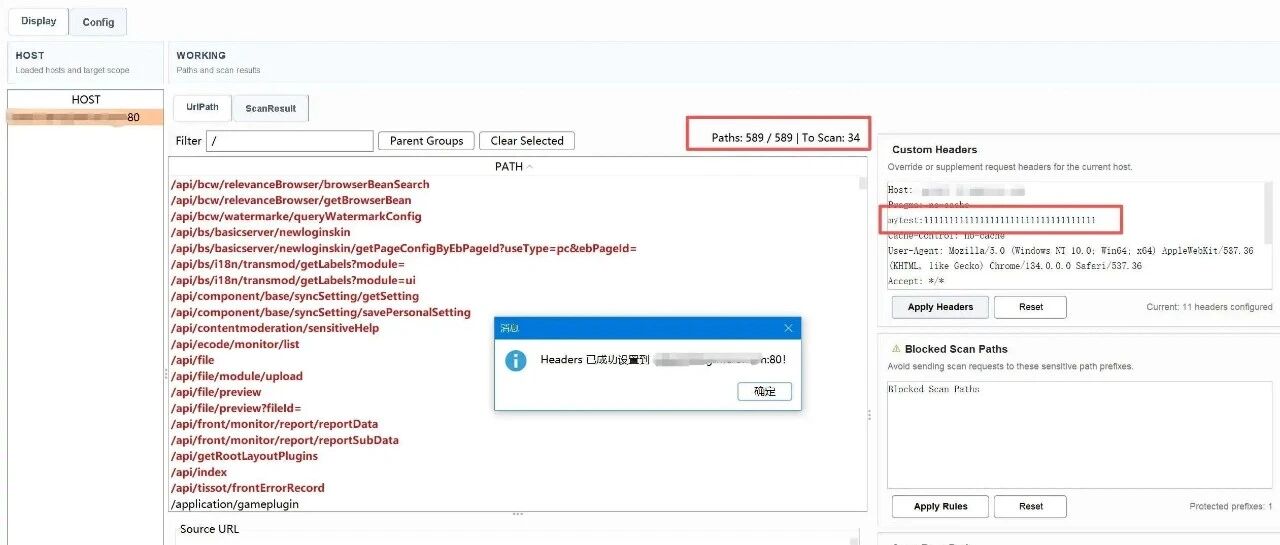Click OK (确定) in the message dialog

[764, 391]
